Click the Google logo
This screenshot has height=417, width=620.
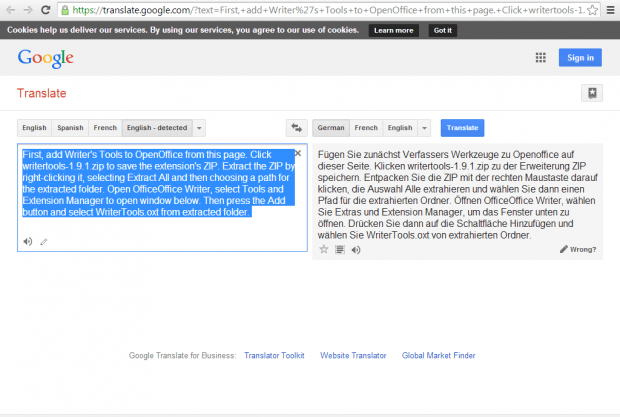(x=45, y=58)
